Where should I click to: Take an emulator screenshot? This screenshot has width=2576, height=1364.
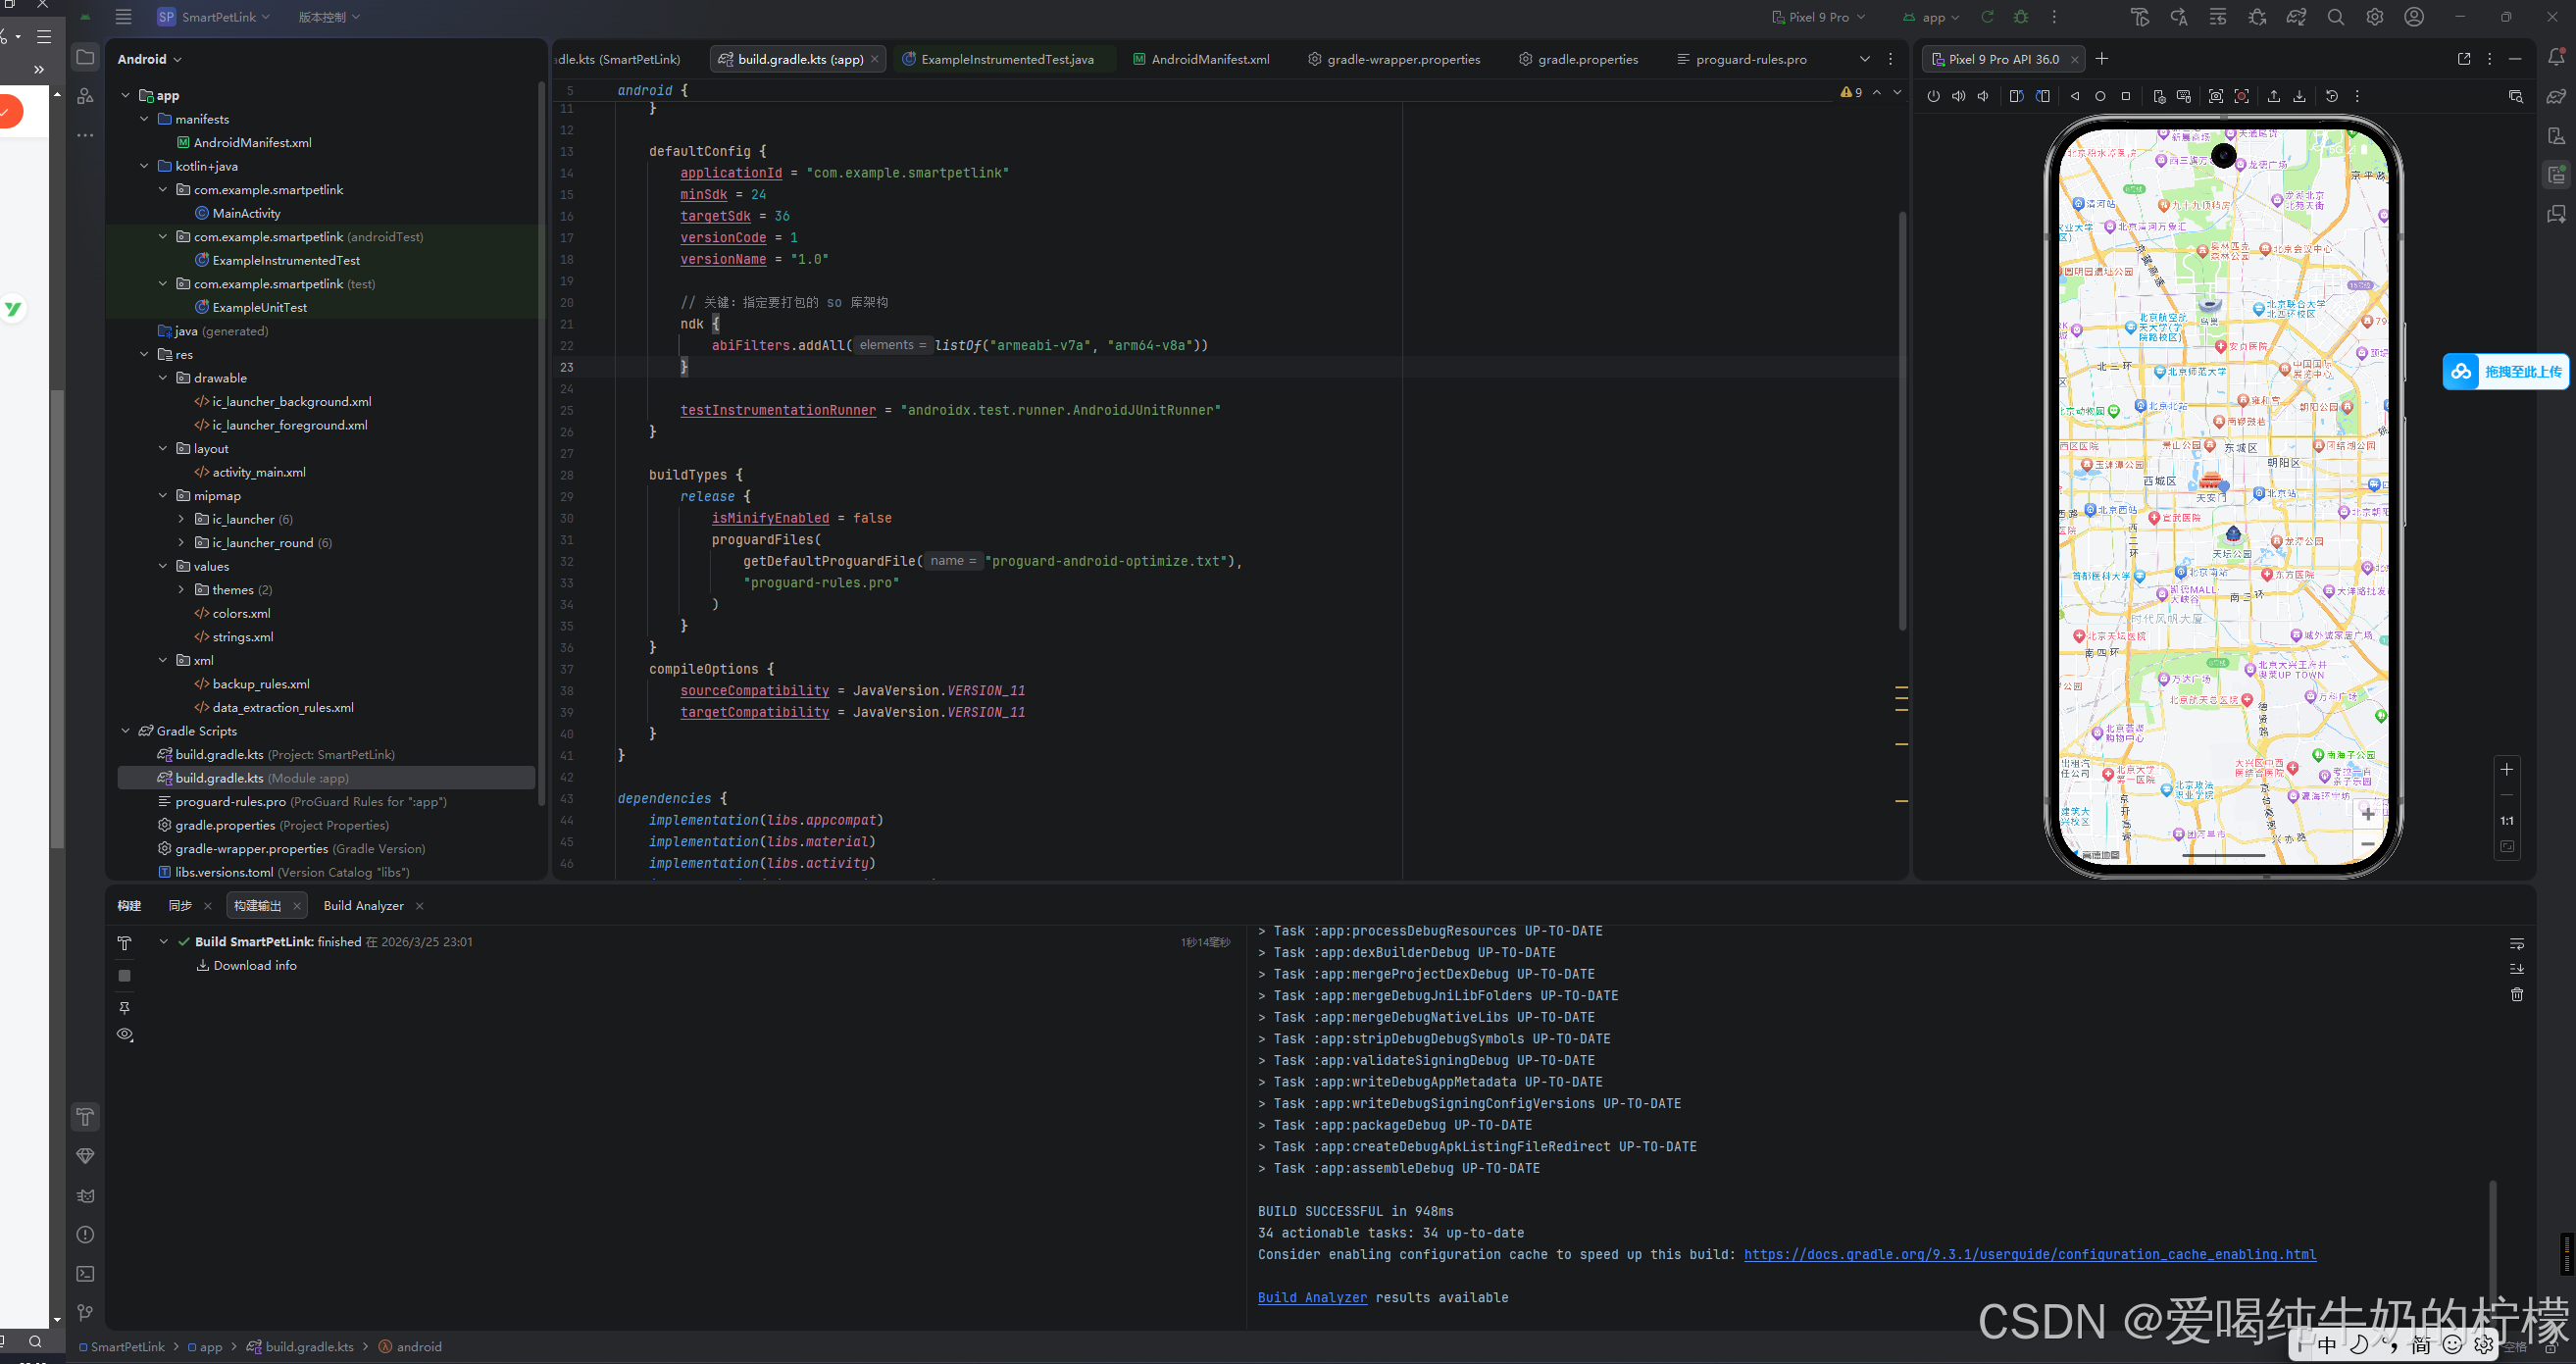click(x=2215, y=97)
